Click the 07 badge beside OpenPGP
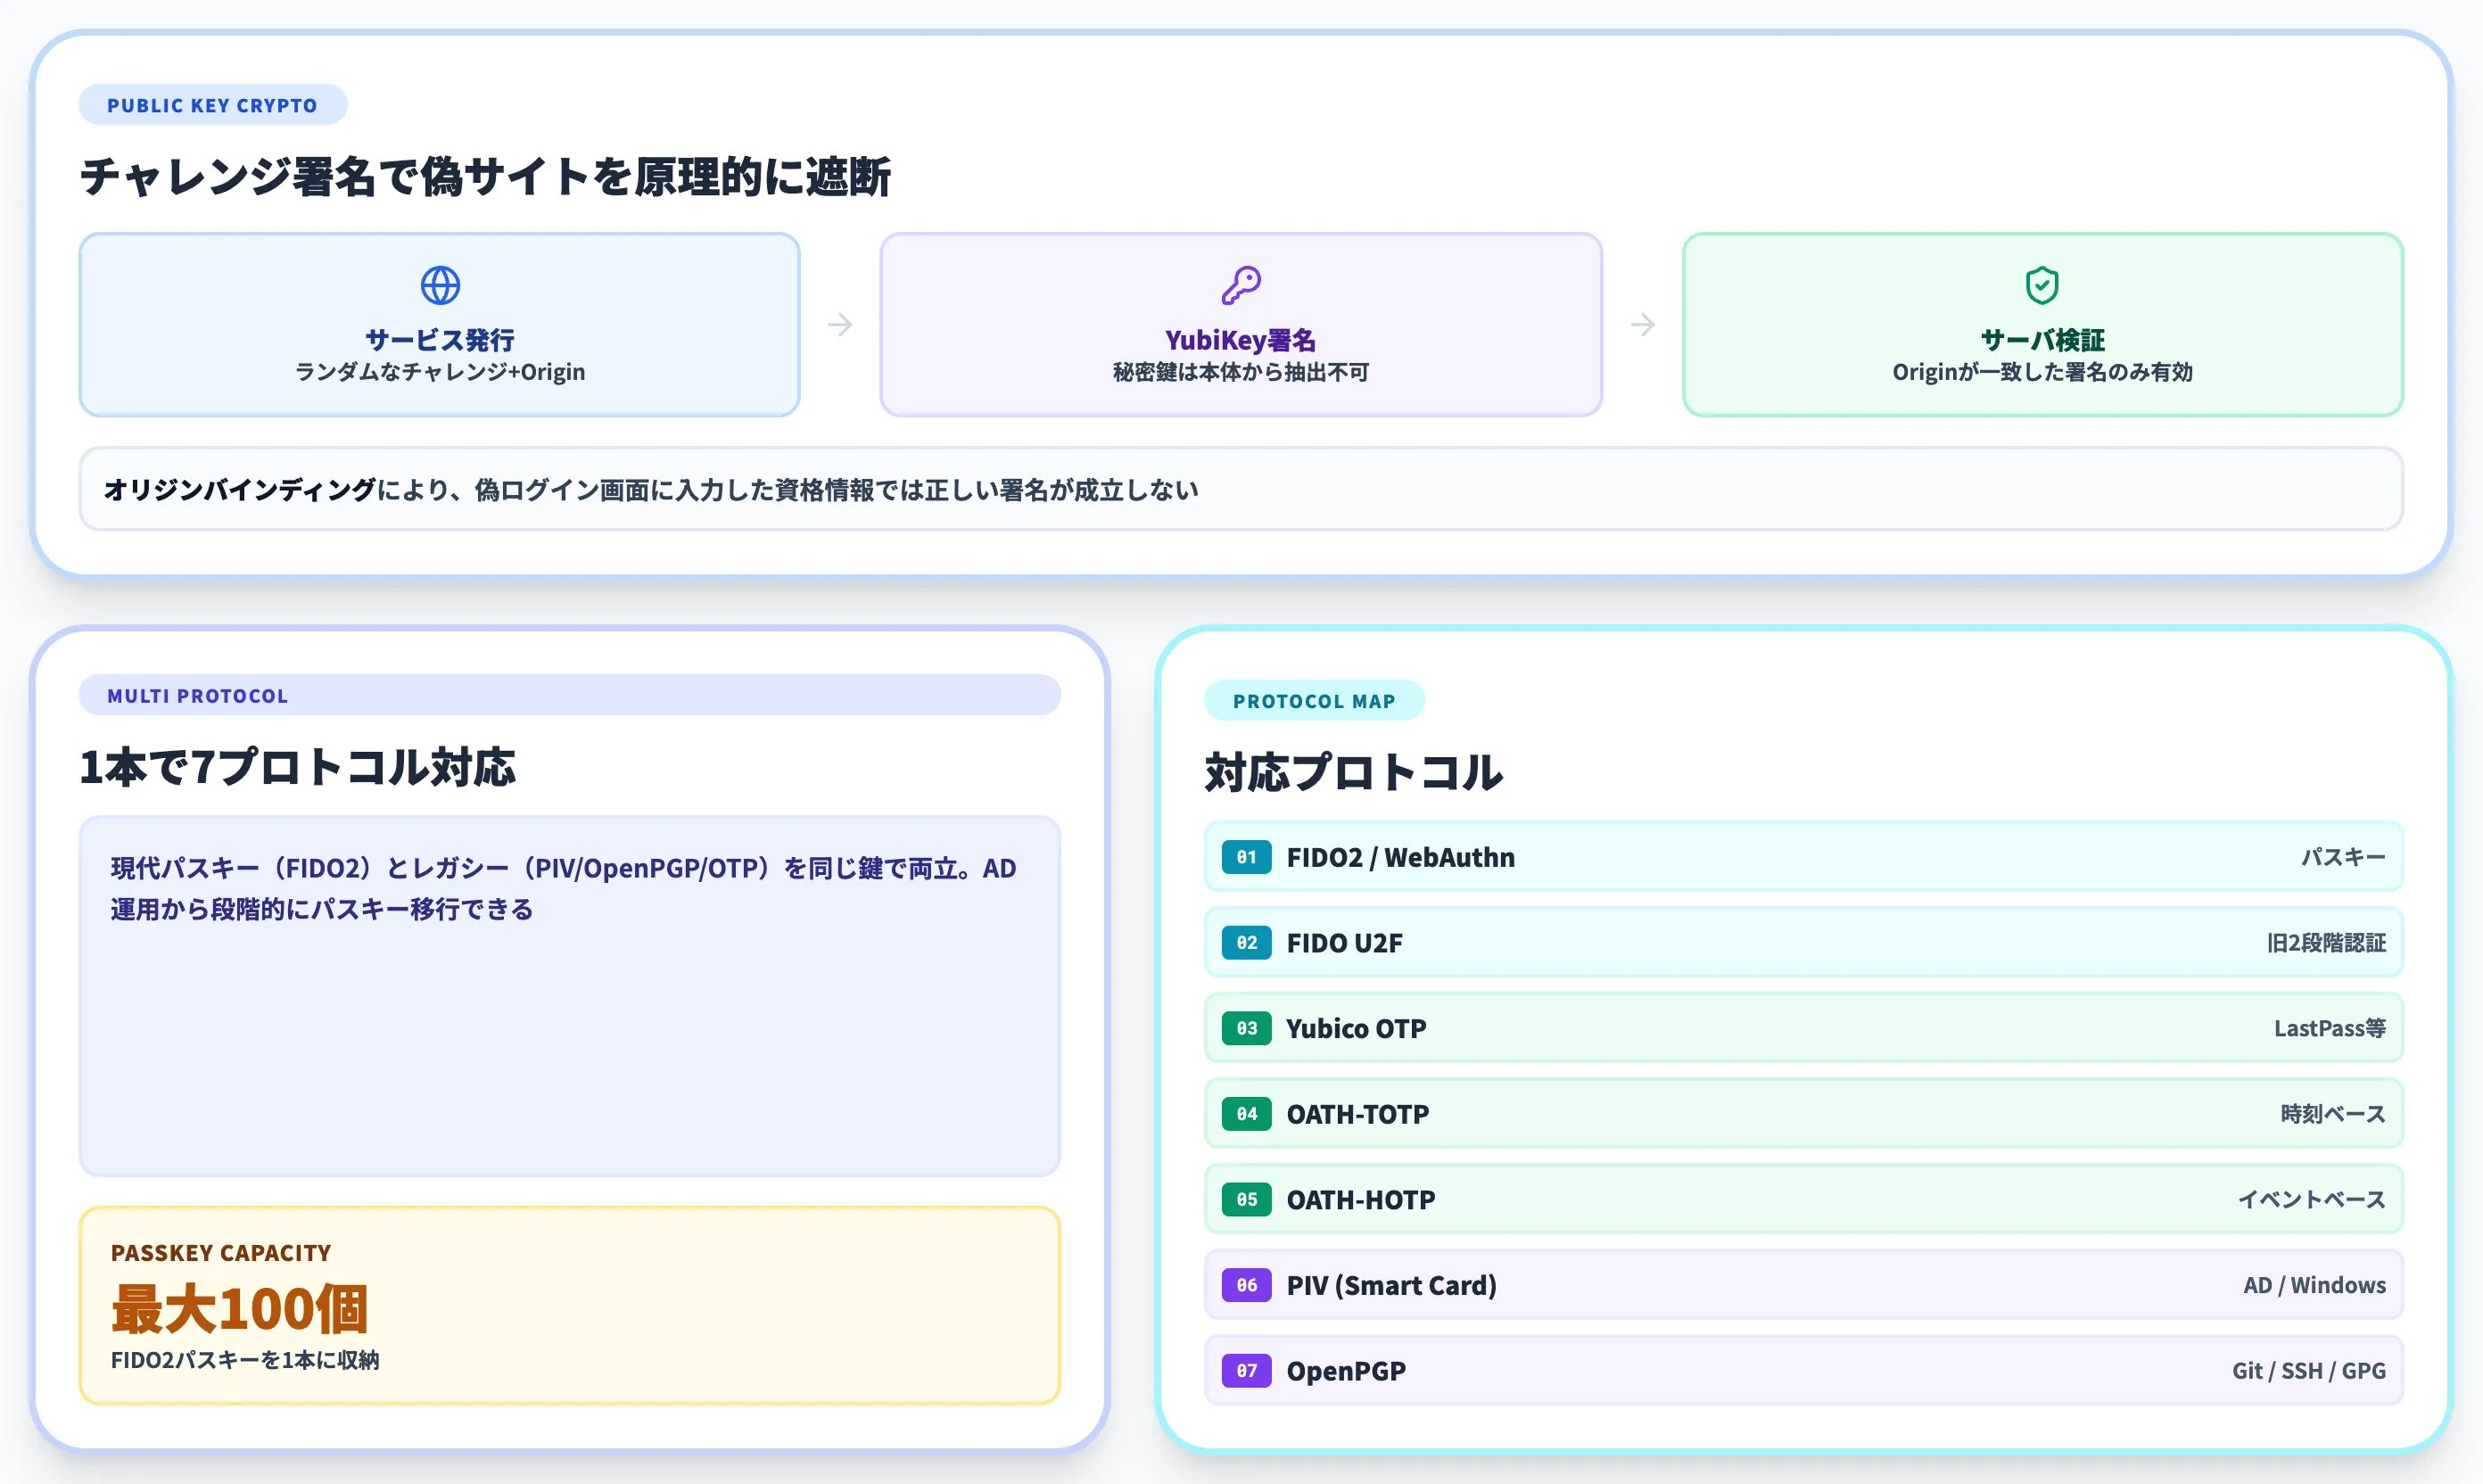Viewport: 2483px width, 1484px height. 1246,1370
